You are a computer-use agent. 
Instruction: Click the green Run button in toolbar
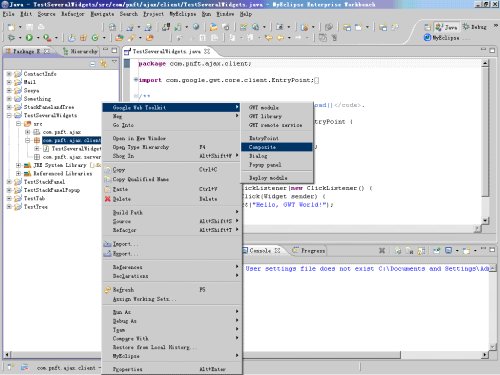(29, 38)
